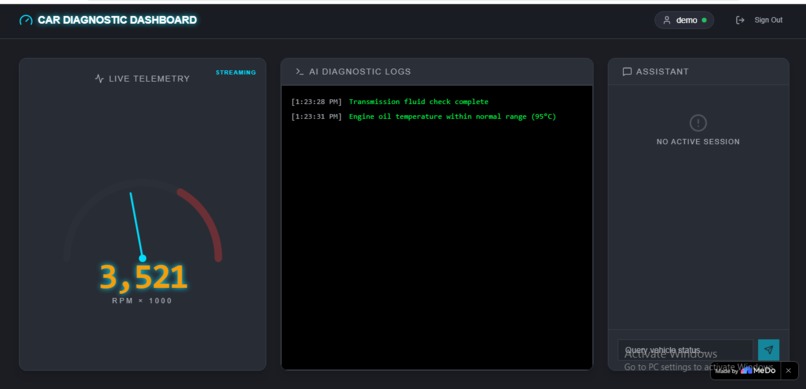
Task: Select the Engine oil temperature log entry
Action: pos(452,117)
